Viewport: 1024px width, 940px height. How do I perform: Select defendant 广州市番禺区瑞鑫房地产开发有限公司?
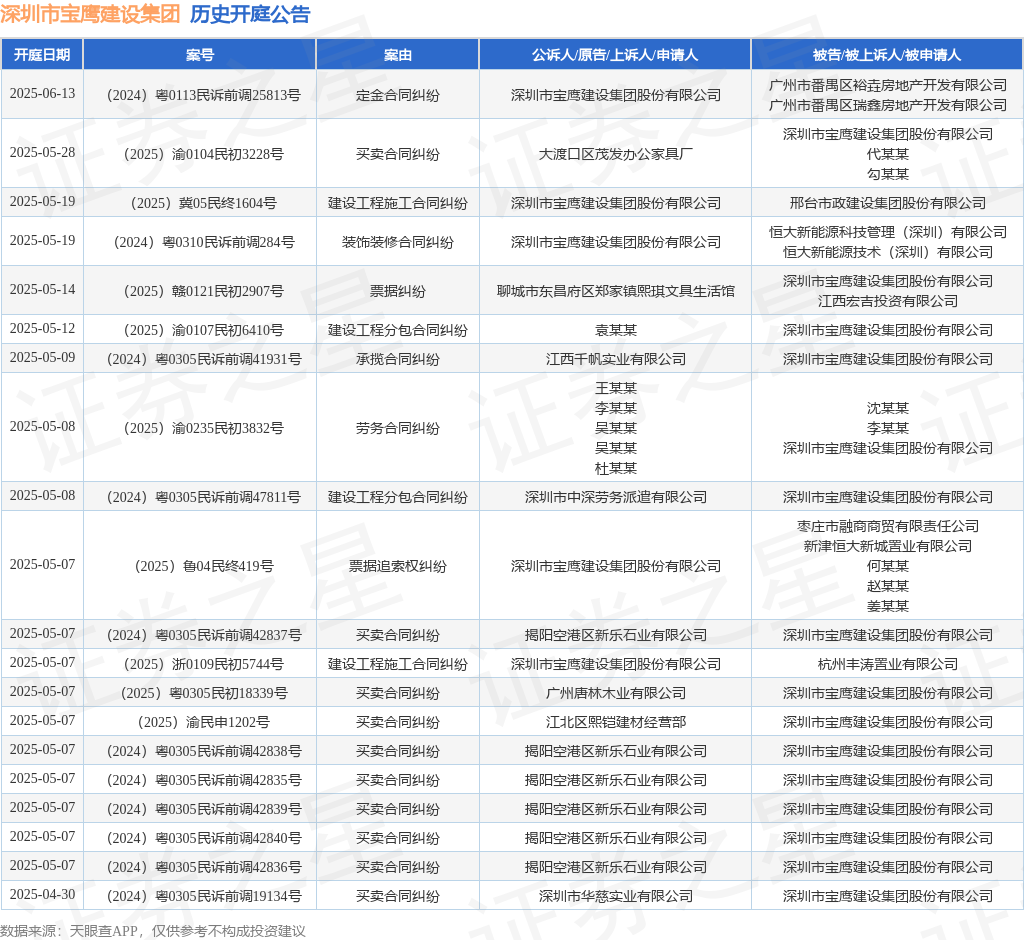pos(888,105)
